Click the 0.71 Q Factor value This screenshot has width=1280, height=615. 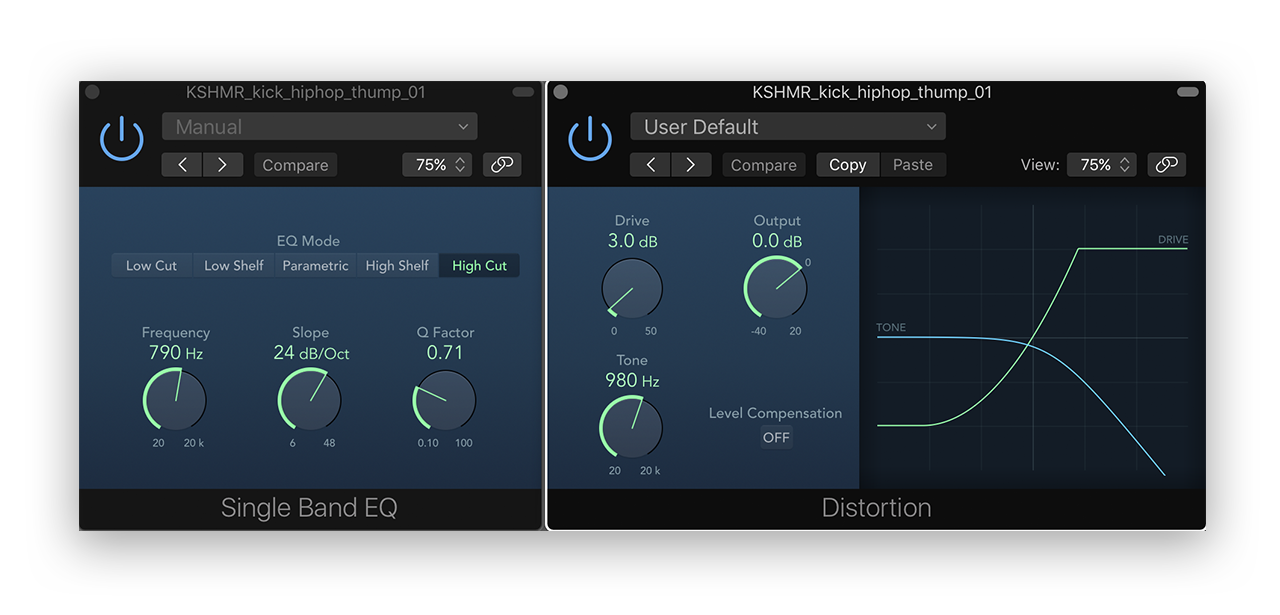[x=445, y=352]
